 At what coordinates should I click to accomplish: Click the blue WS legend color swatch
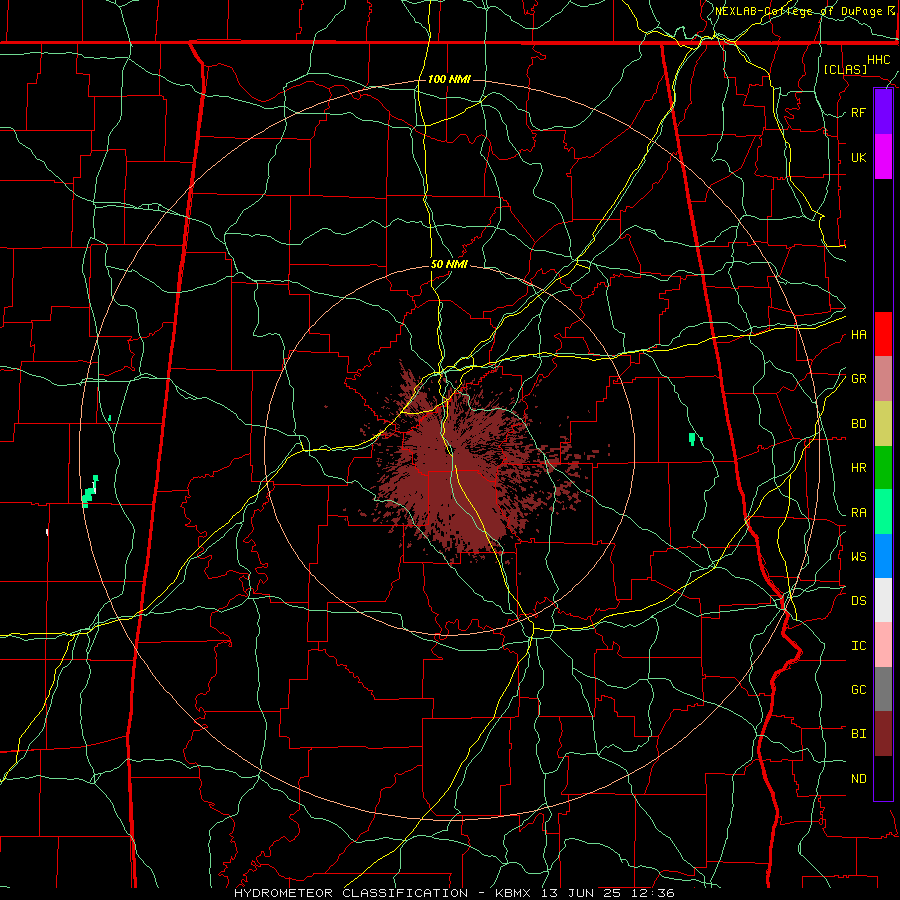883,556
